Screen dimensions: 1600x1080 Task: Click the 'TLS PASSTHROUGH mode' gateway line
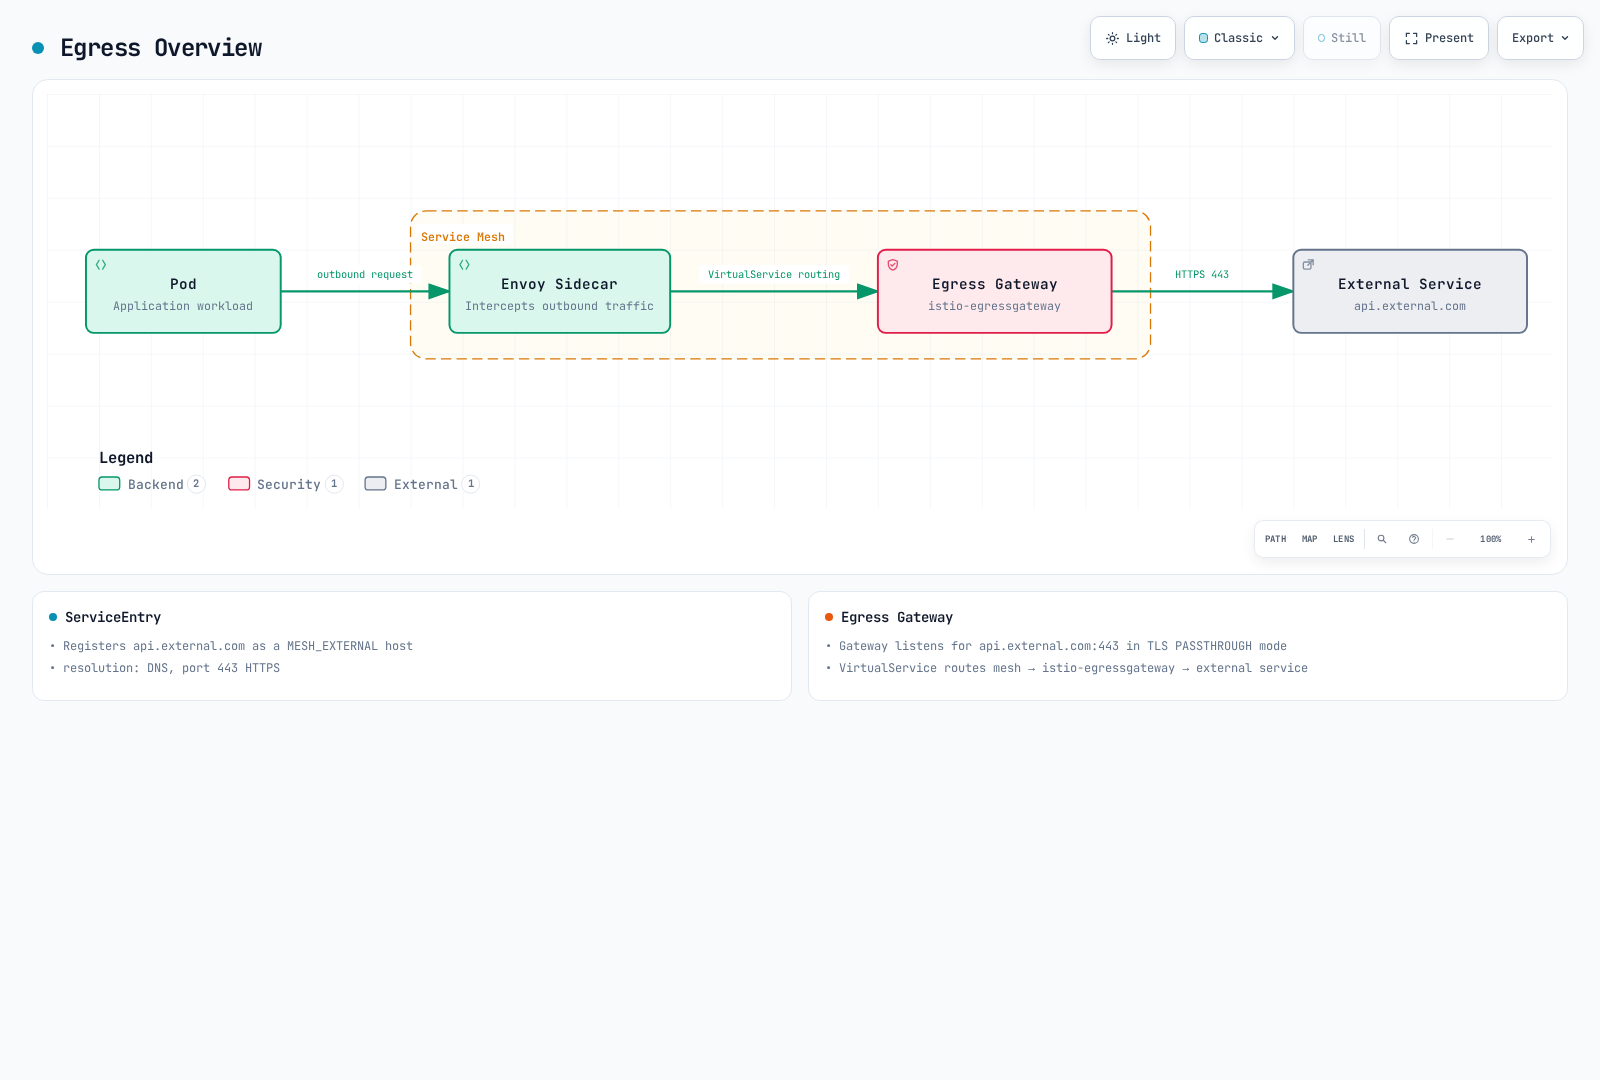coord(1063,646)
